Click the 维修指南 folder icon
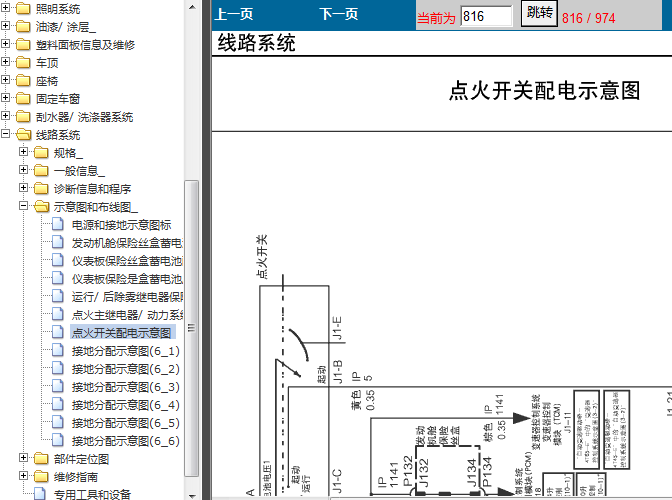Image resolution: width=672 pixels, height=500 pixels. (41, 476)
